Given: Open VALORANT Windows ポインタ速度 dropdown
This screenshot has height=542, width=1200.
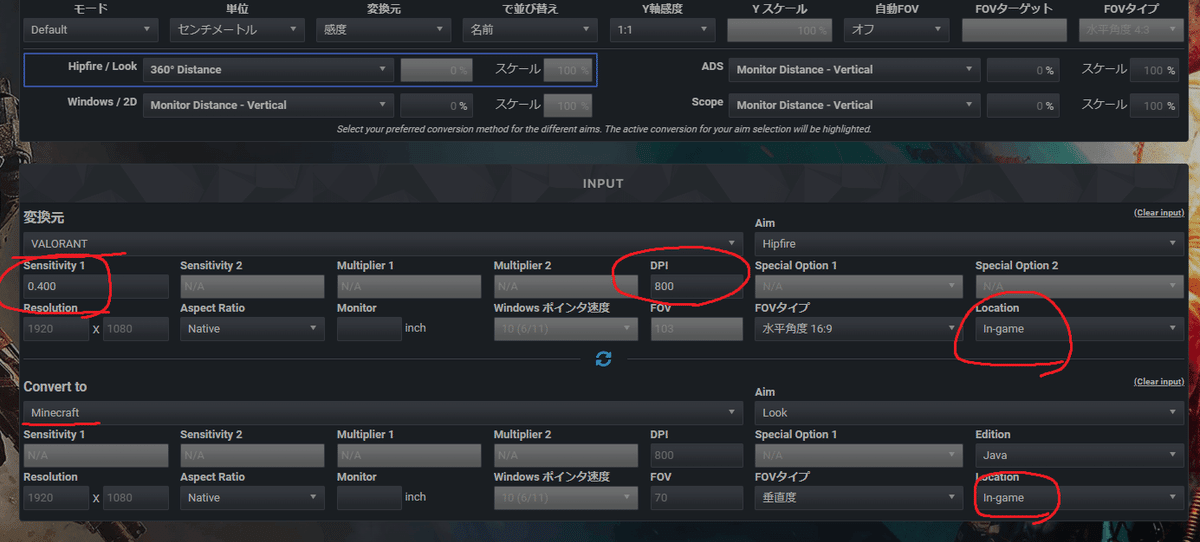Looking at the screenshot, I should pyautogui.click(x=565, y=328).
